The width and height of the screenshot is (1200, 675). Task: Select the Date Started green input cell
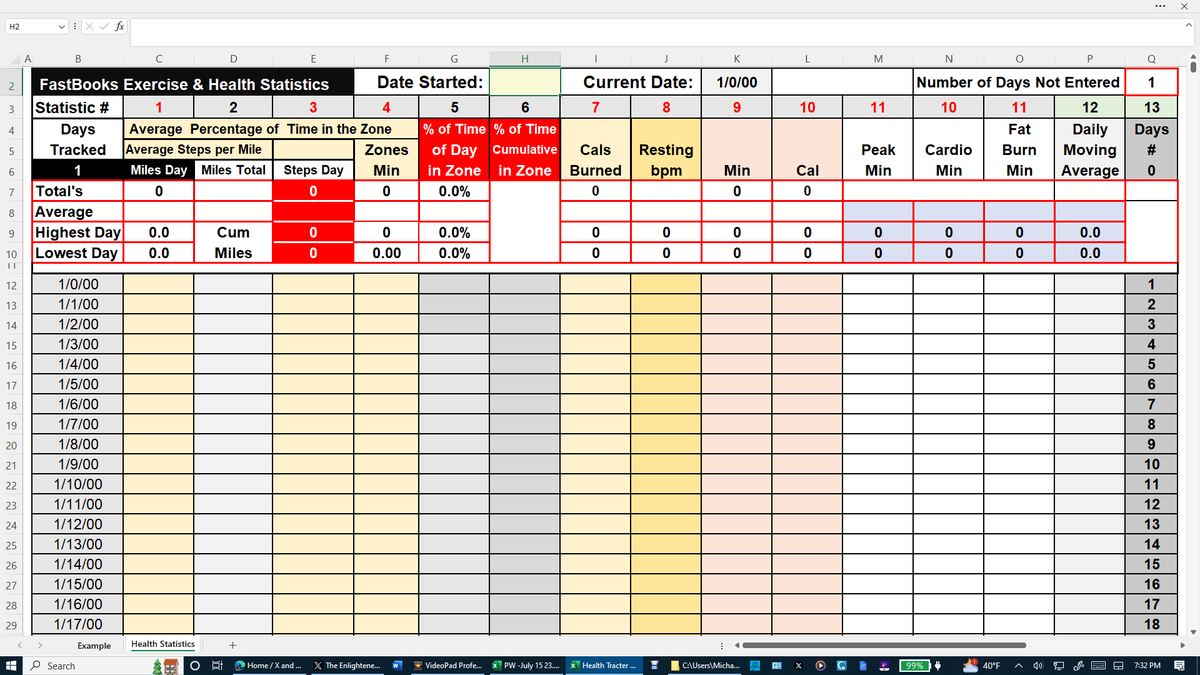click(x=525, y=82)
